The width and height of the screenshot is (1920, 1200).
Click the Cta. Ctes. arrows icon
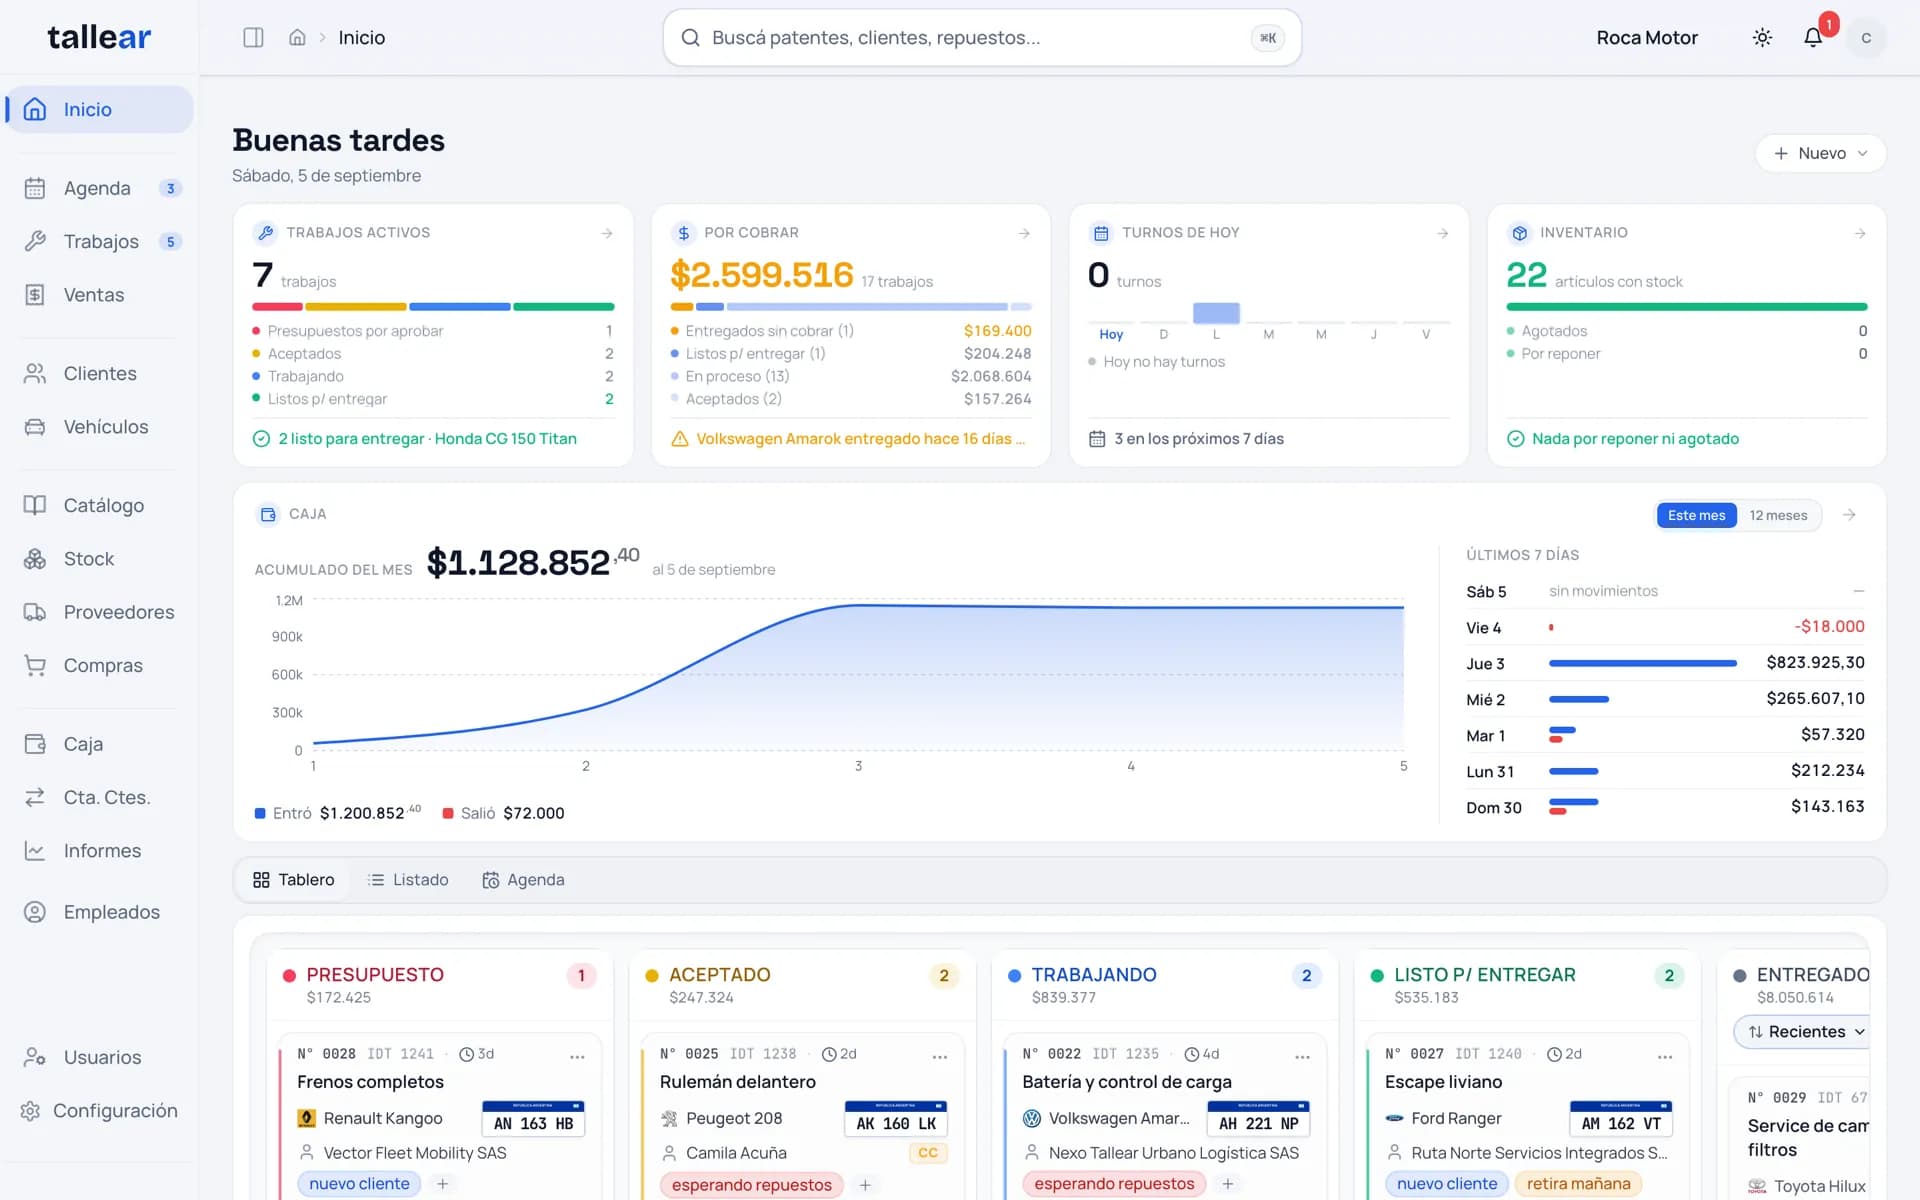tap(35, 797)
